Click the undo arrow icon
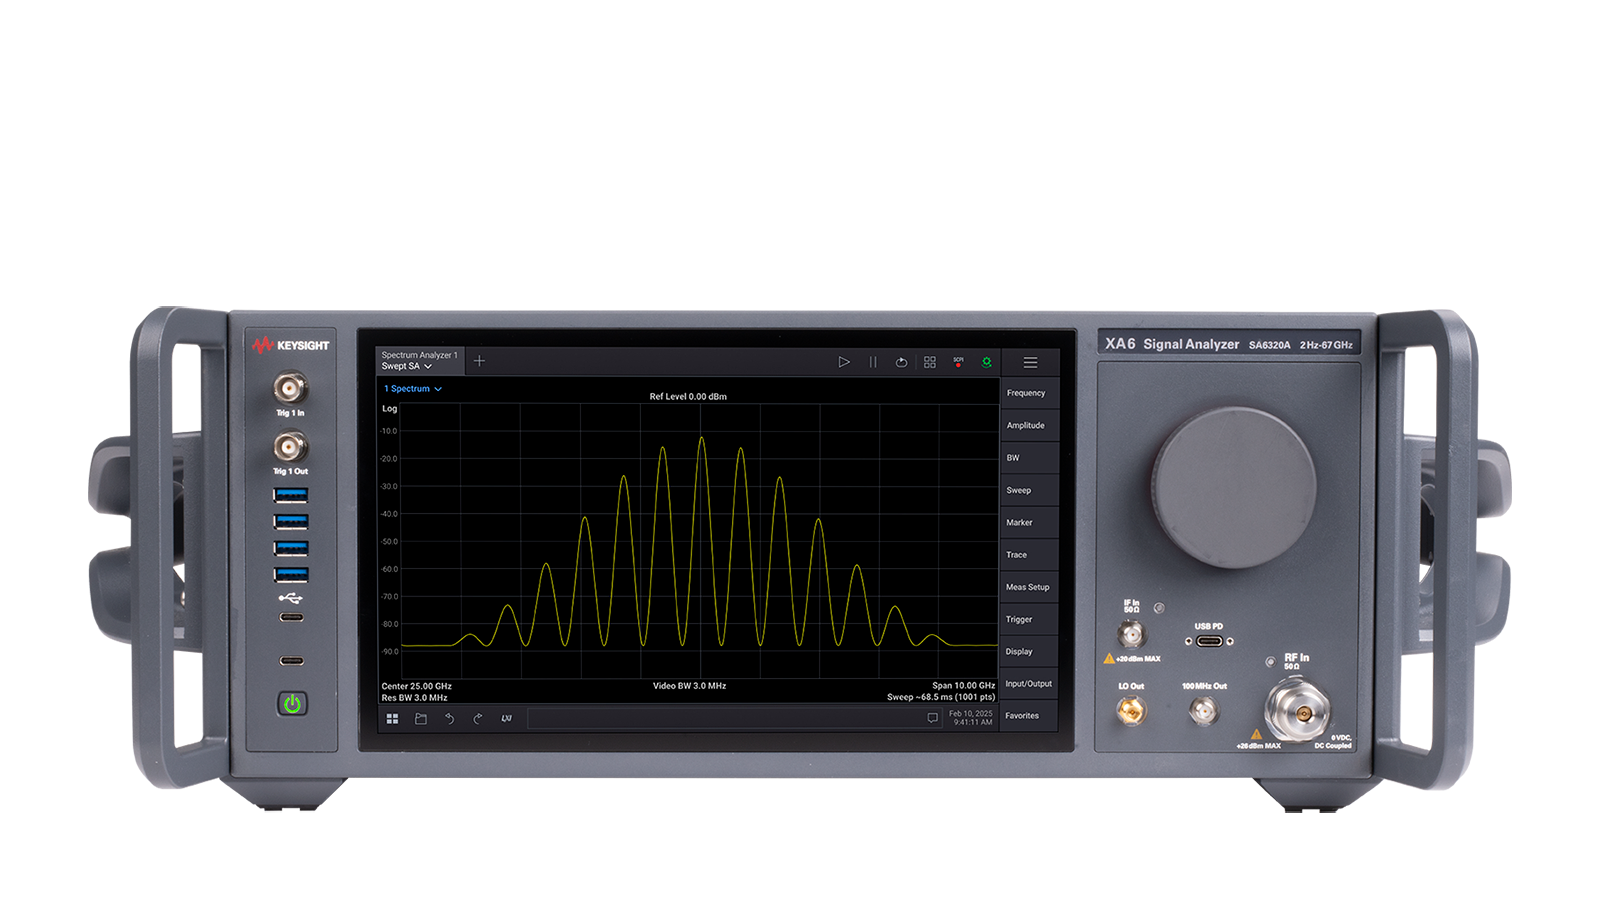 tap(449, 718)
